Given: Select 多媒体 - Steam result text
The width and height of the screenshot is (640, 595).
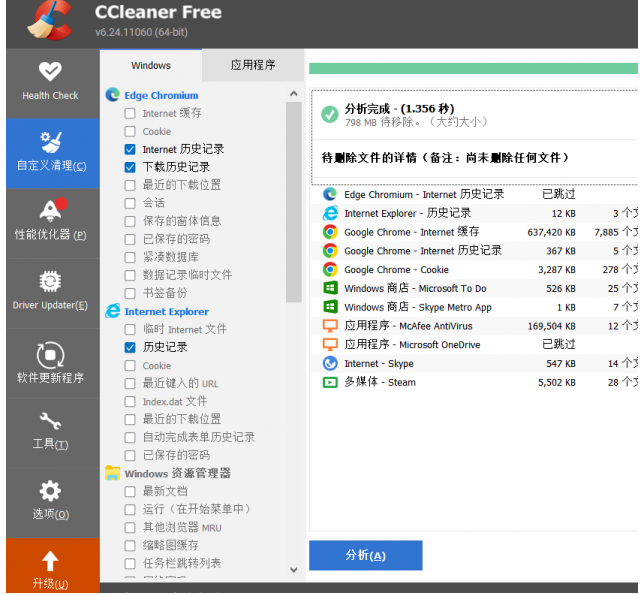Looking at the screenshot, I should [x=380, y=382].
